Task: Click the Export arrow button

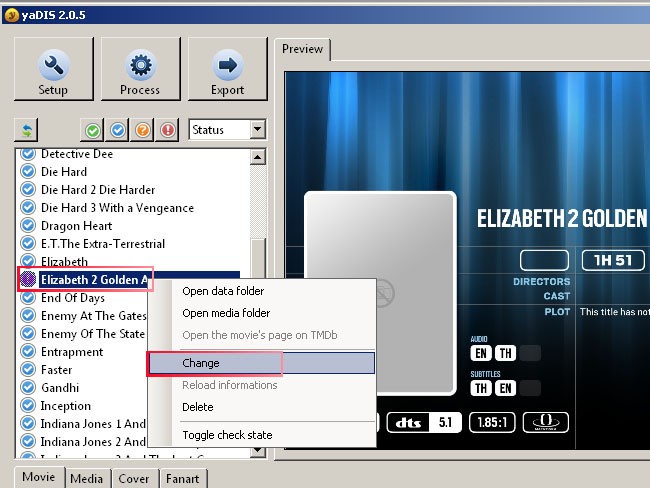Action: pyautogui.click(x=228, y=69)
